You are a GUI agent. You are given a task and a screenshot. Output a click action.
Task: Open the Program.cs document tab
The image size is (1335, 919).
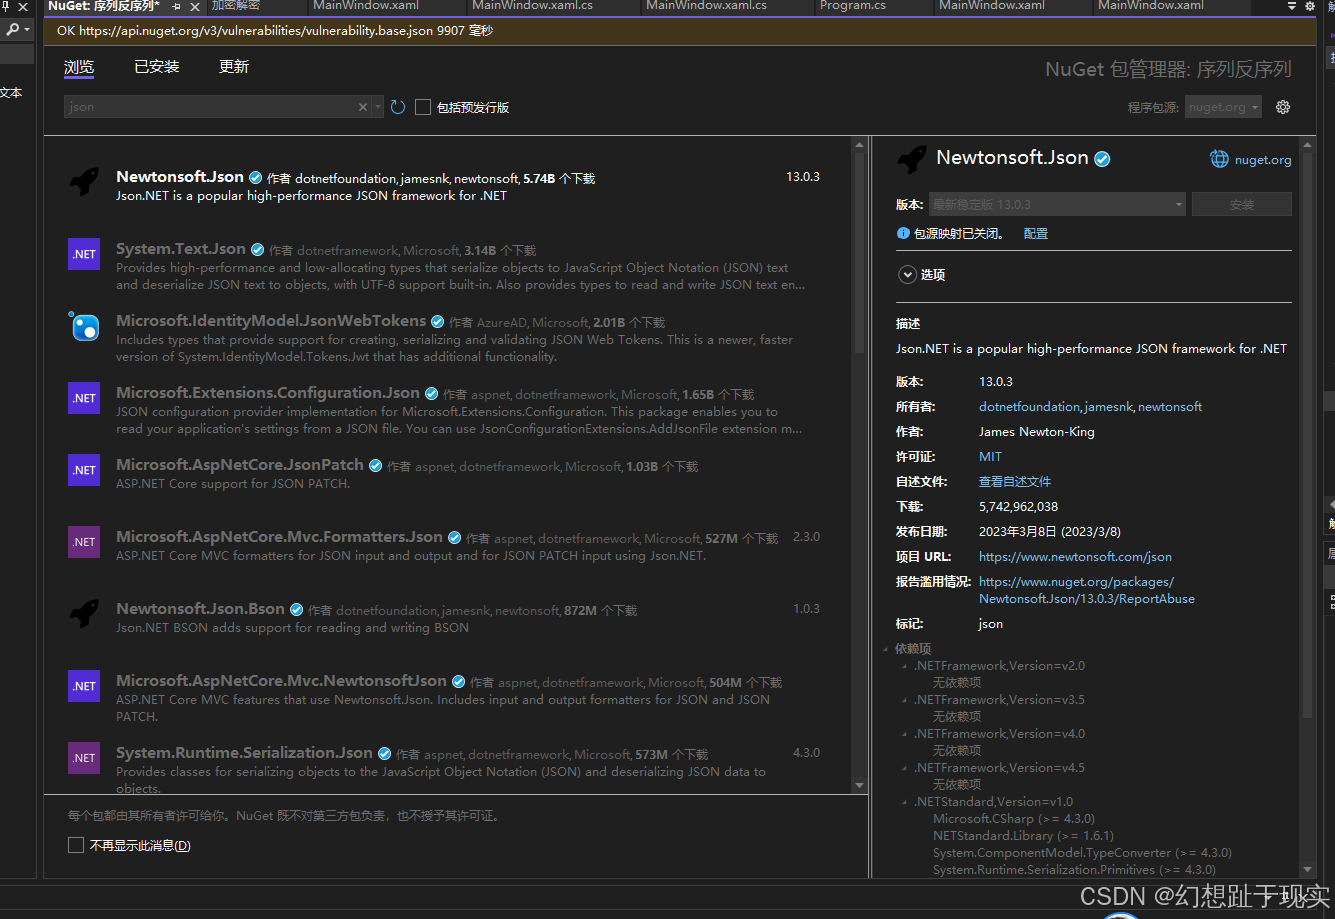point(853,6)
